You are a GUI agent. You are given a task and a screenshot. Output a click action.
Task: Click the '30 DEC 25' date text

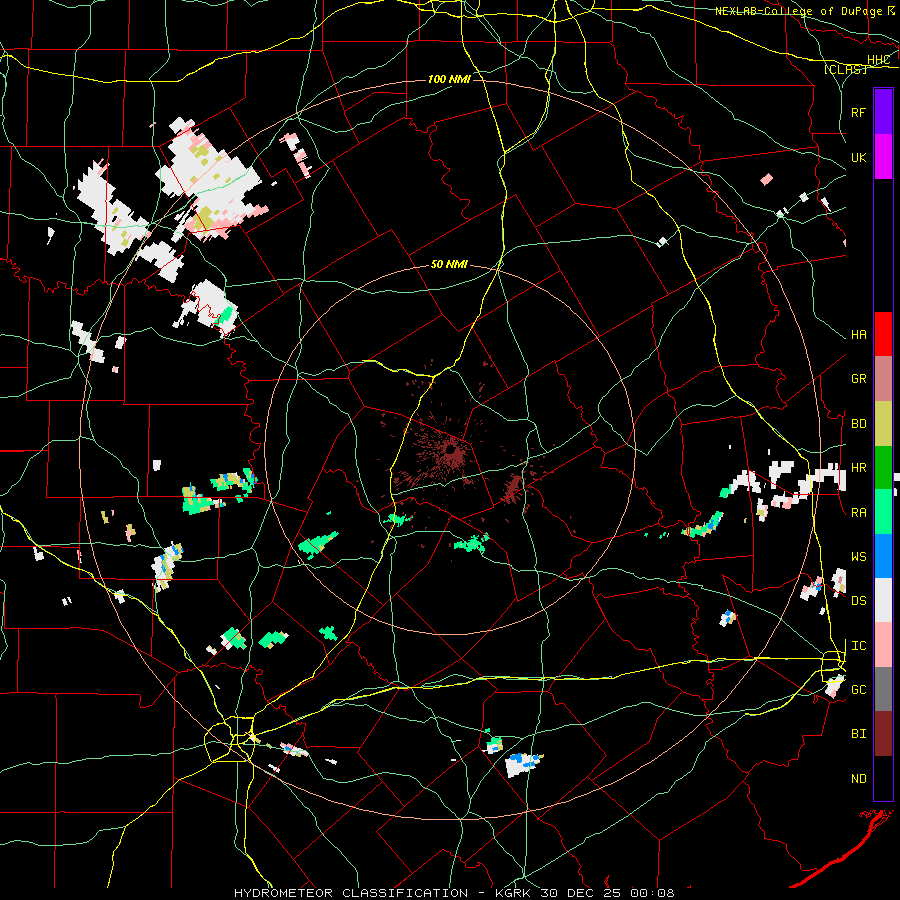(580, 893)
